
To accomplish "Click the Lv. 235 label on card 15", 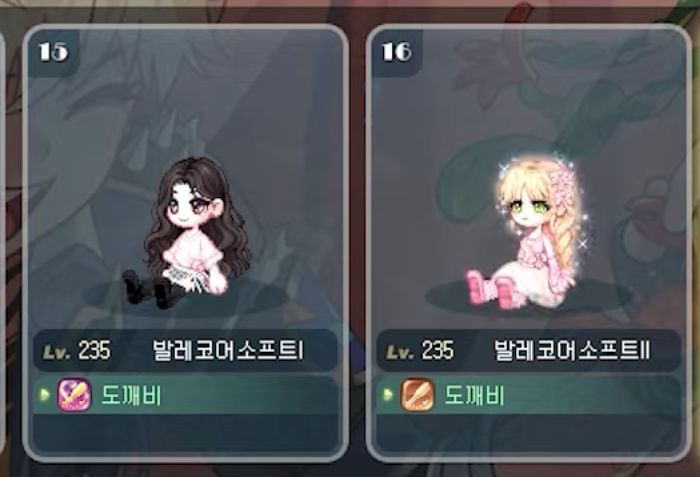I will point(77,351).
